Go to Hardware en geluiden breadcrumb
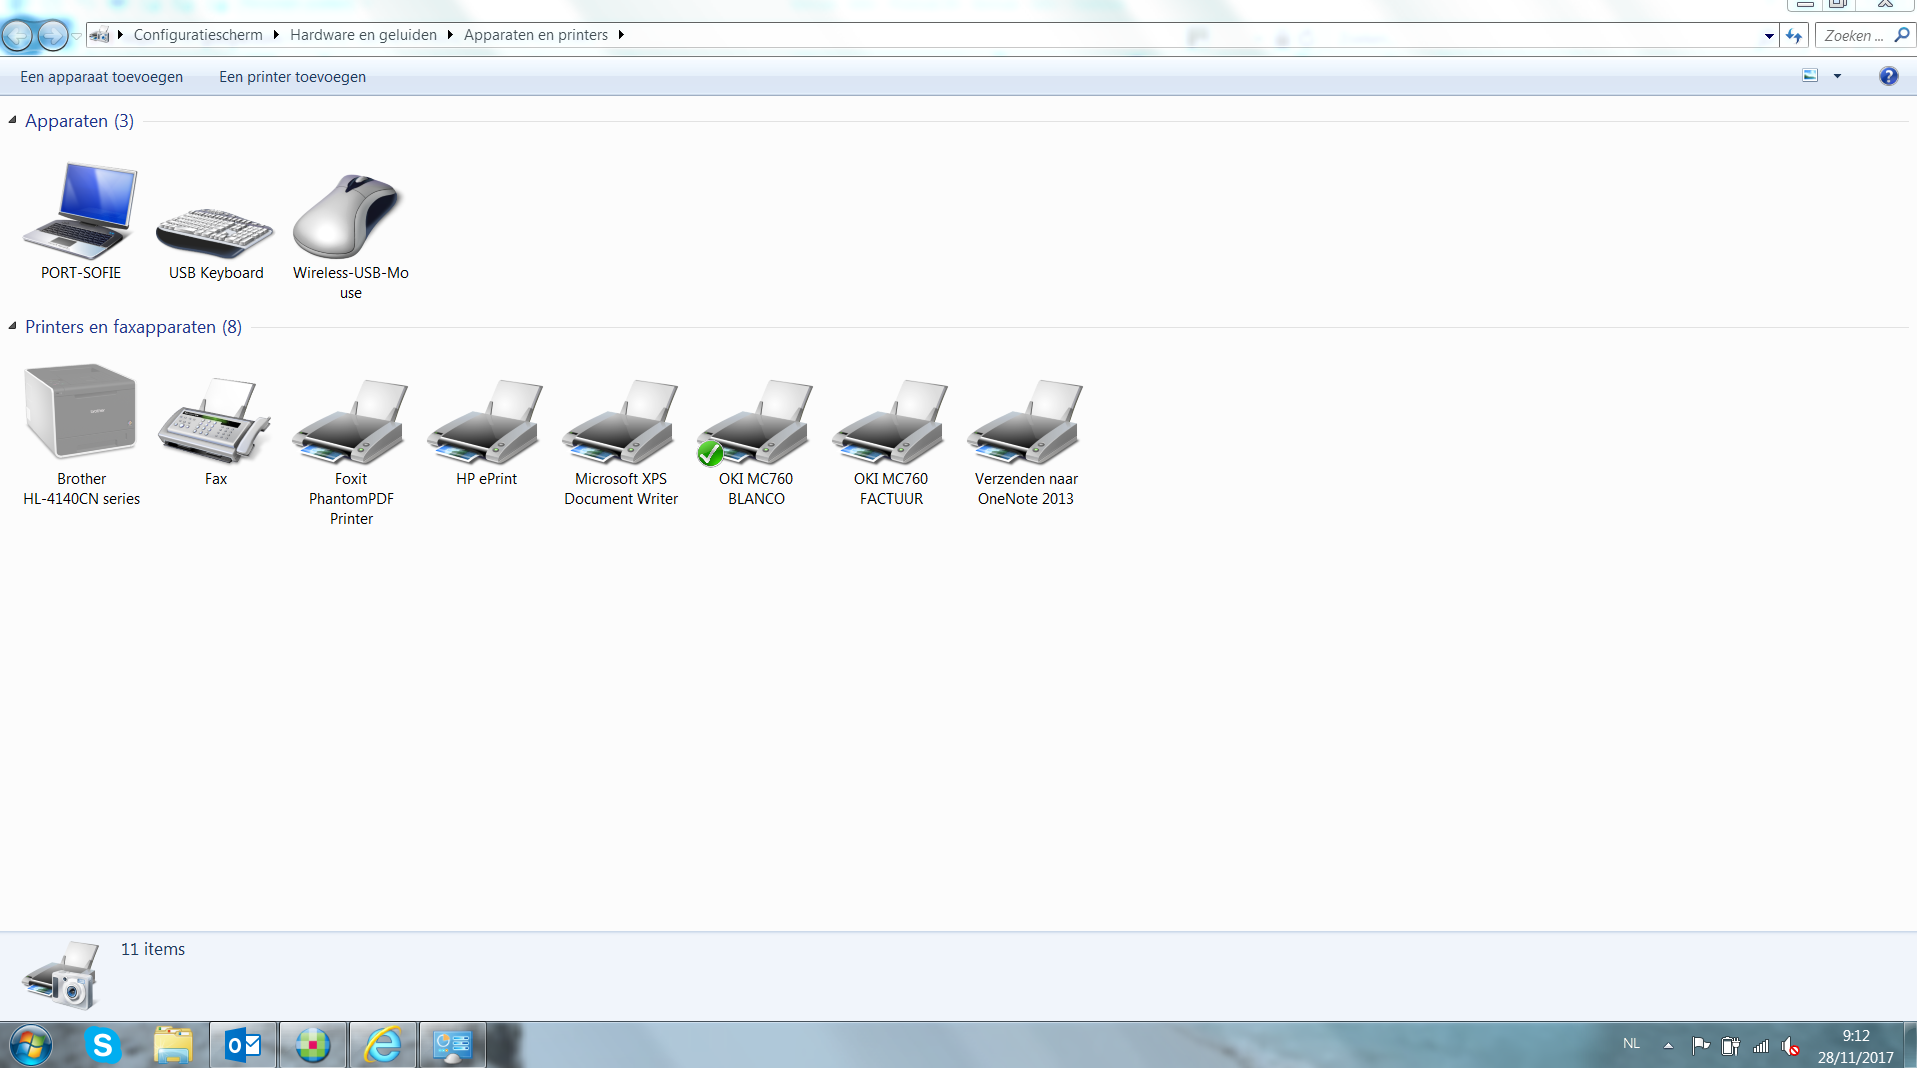Image resolution: width=1917 pixels, height=1068 pixels. tap(363, 35)
